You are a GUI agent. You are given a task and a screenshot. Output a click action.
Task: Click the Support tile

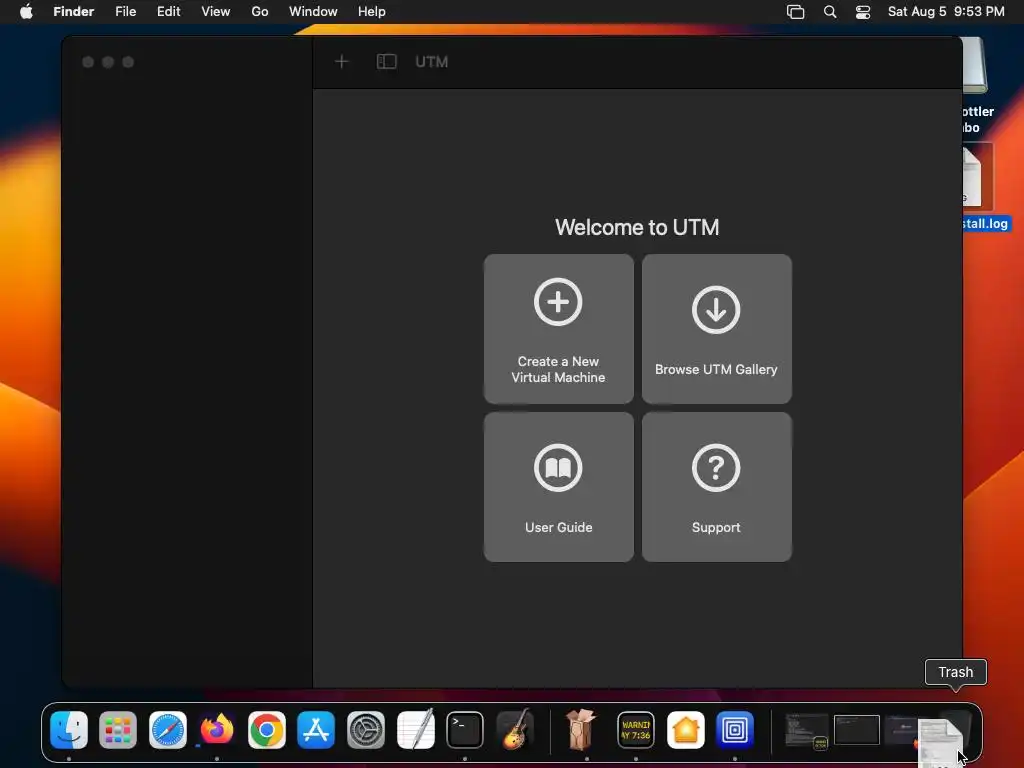pyautogui.click(x=716, y=487)
